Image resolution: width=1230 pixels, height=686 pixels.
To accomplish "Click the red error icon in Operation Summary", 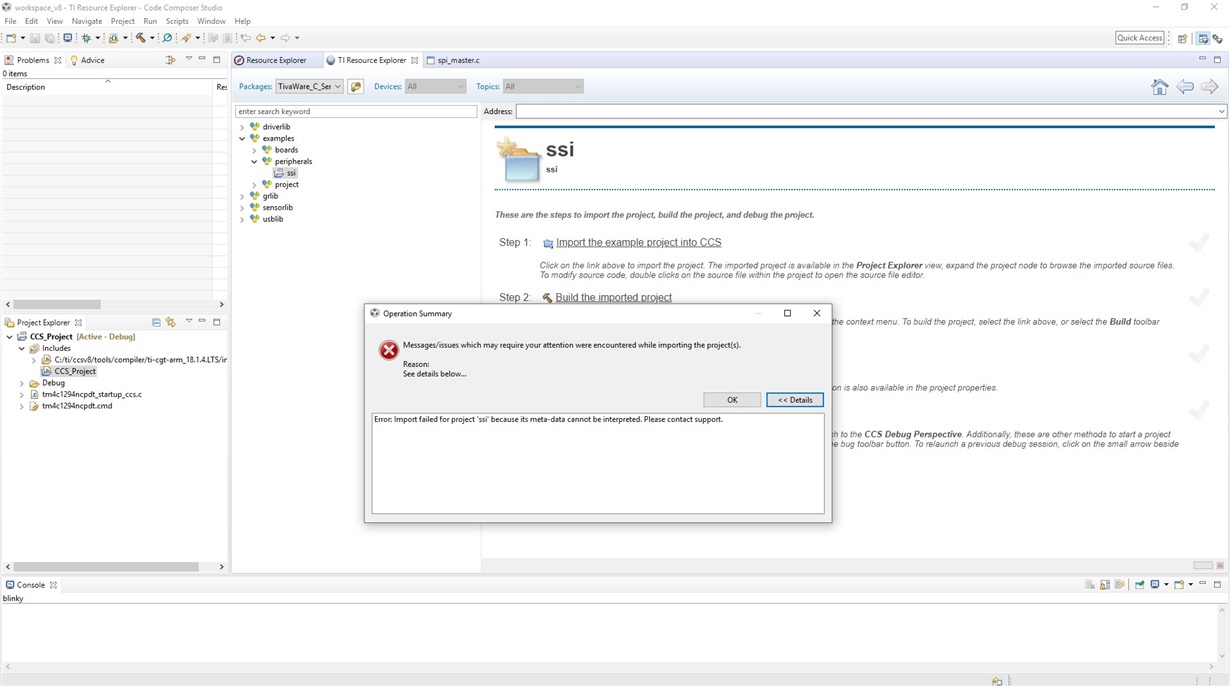I will coord(389,350).
